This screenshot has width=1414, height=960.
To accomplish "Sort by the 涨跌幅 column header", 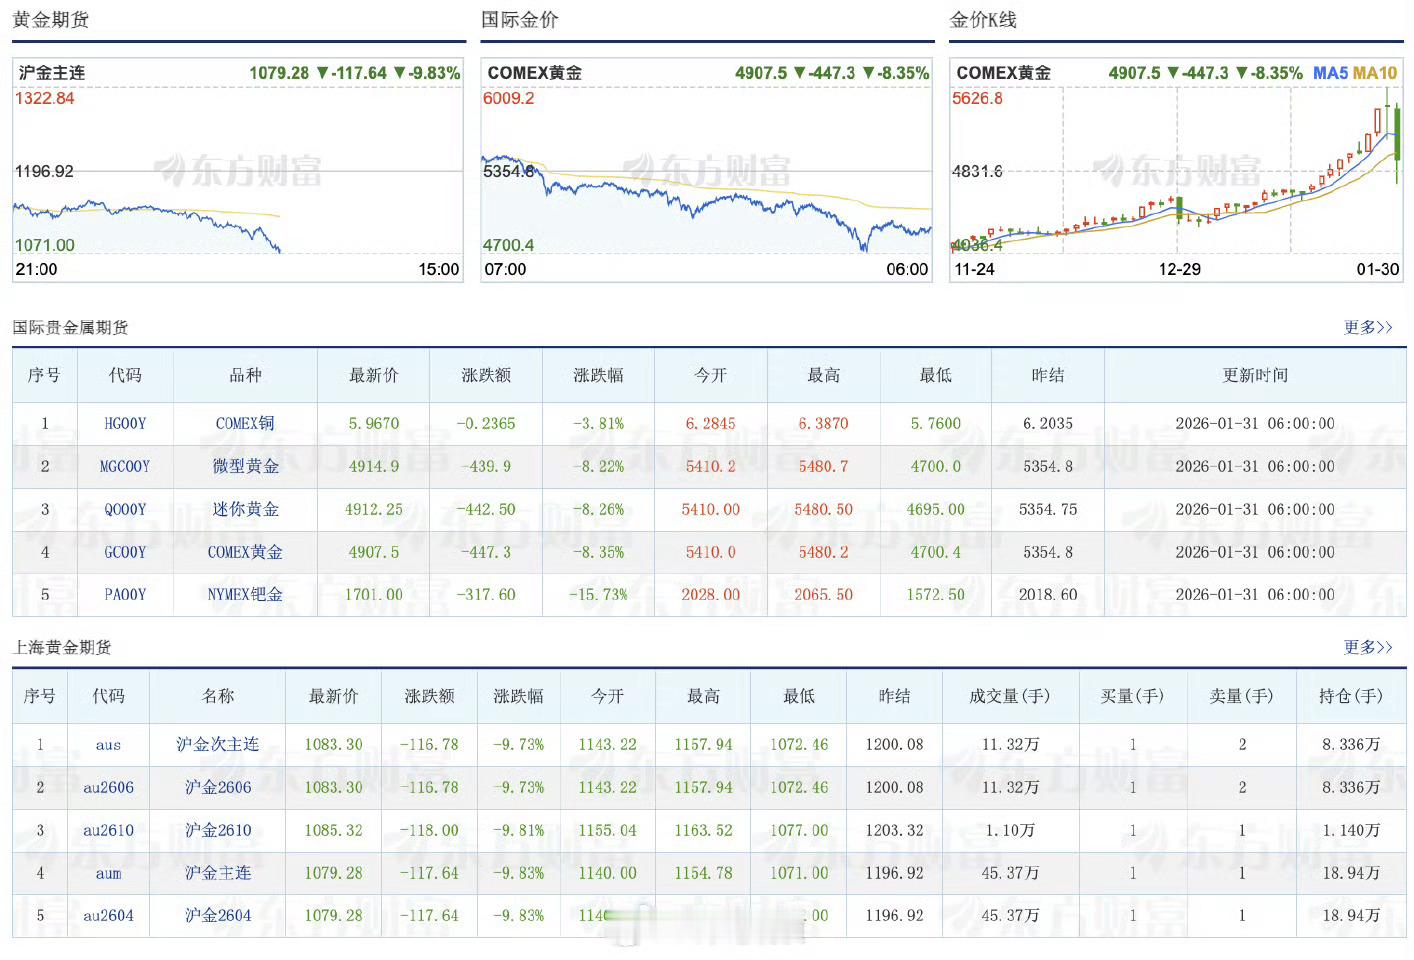I will point(597,375).
